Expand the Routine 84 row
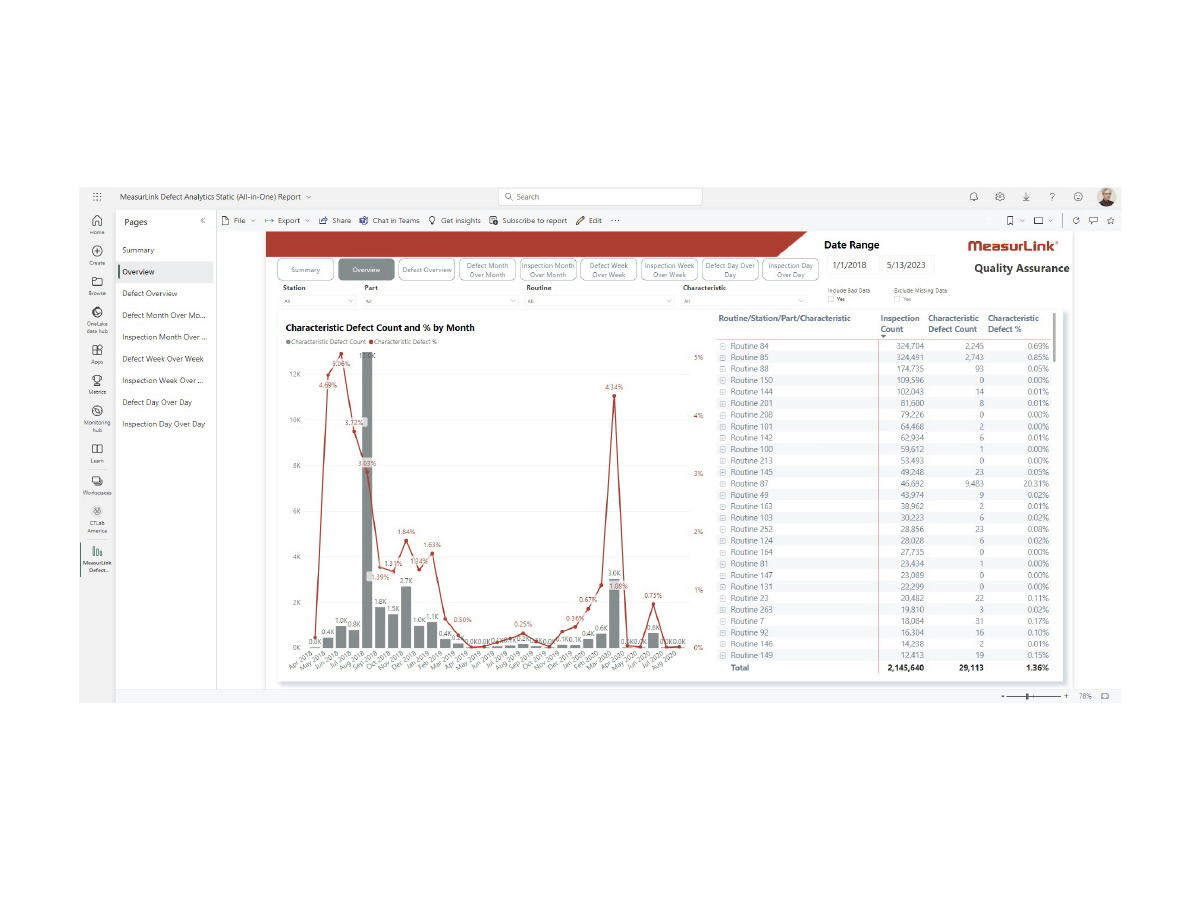This screenshot has width=1200, height=900. point(723,346)
